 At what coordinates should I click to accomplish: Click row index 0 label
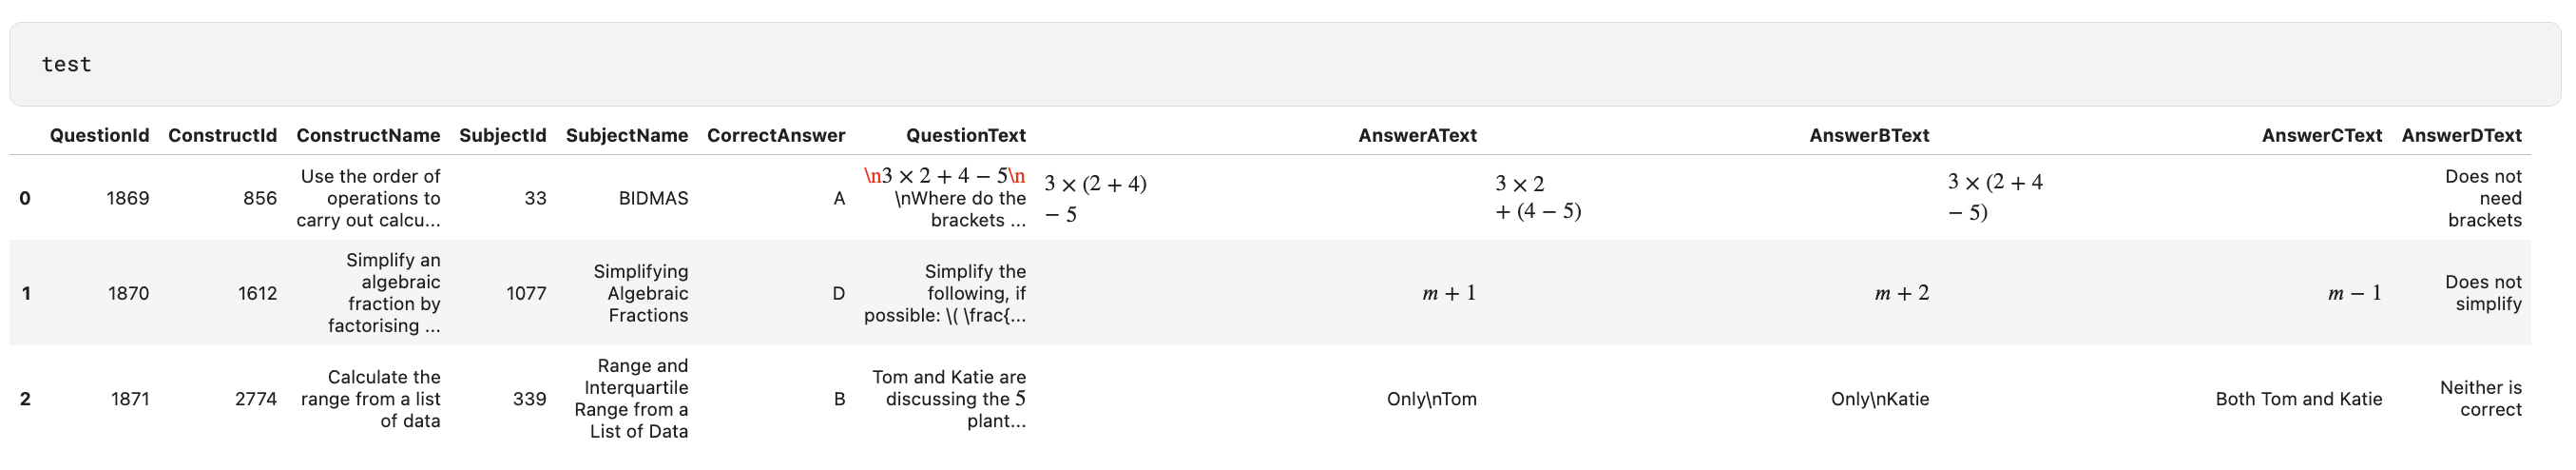(25, 198)
